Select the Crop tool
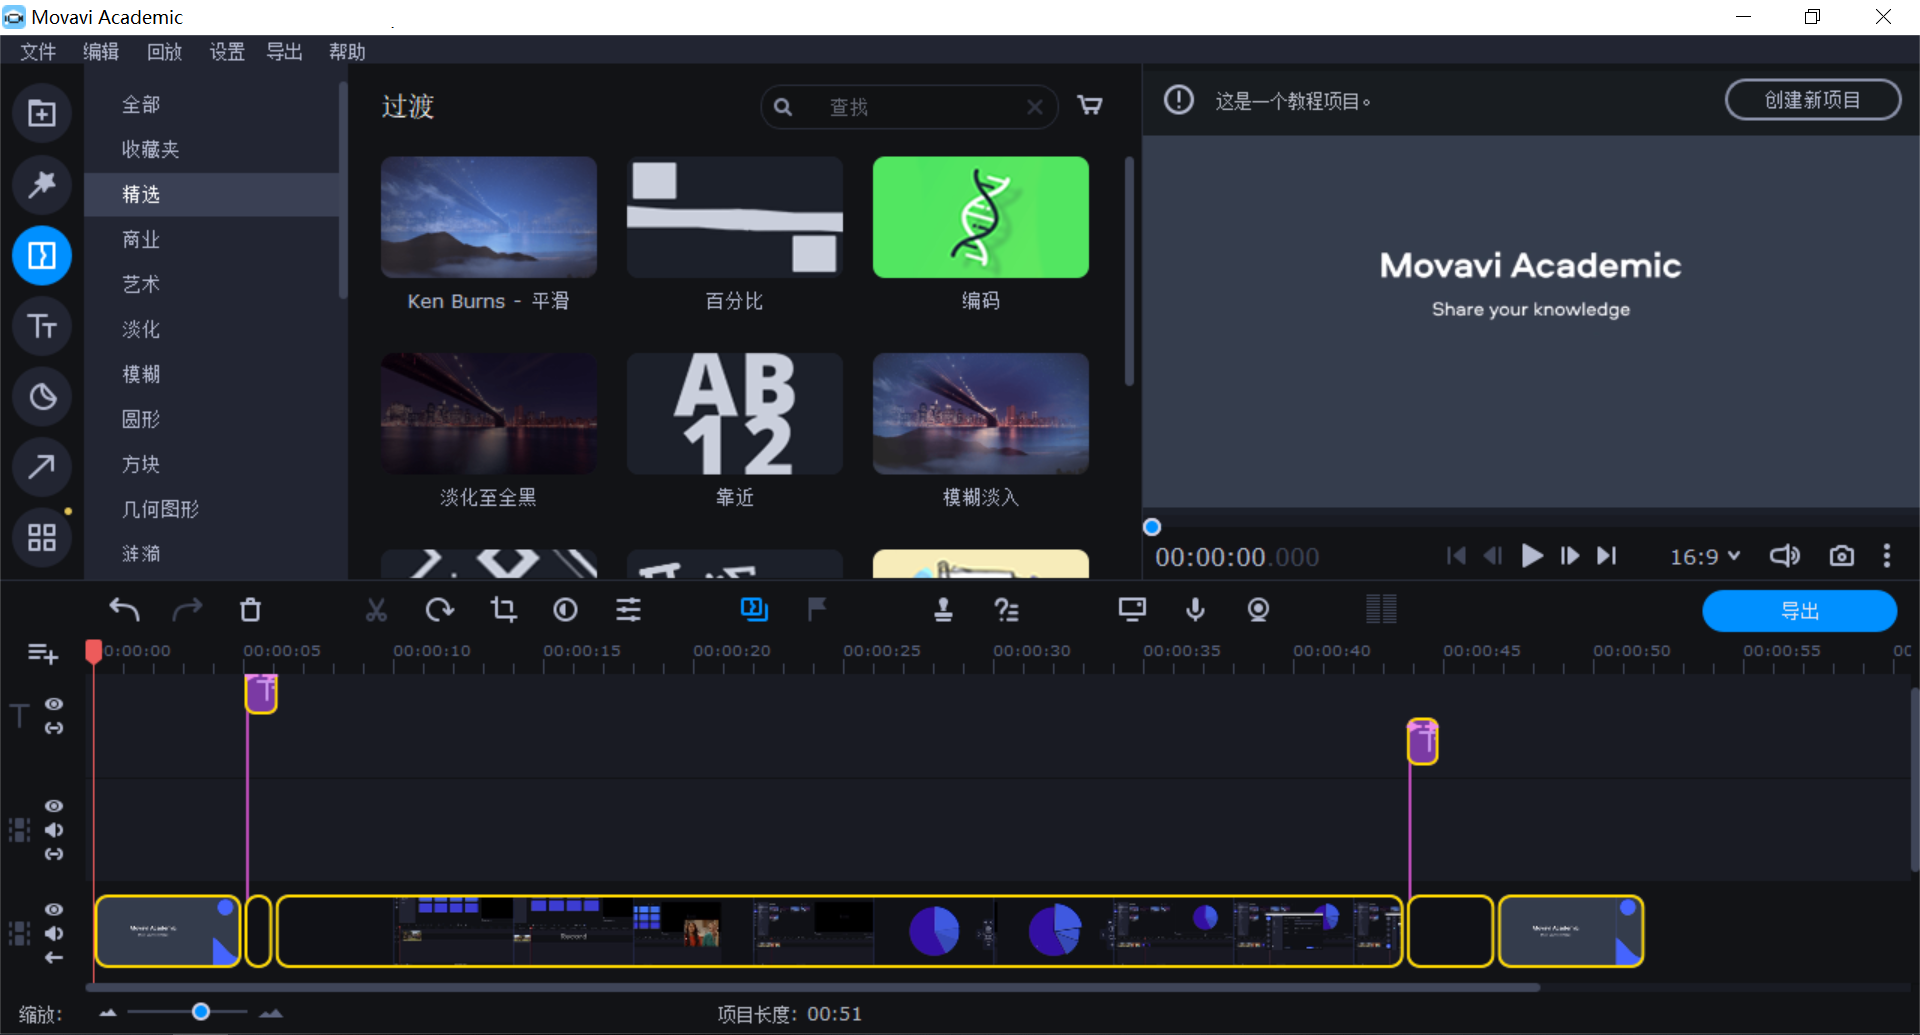This screenshot has width=1920, height=1035. click(x=503, y=609)
